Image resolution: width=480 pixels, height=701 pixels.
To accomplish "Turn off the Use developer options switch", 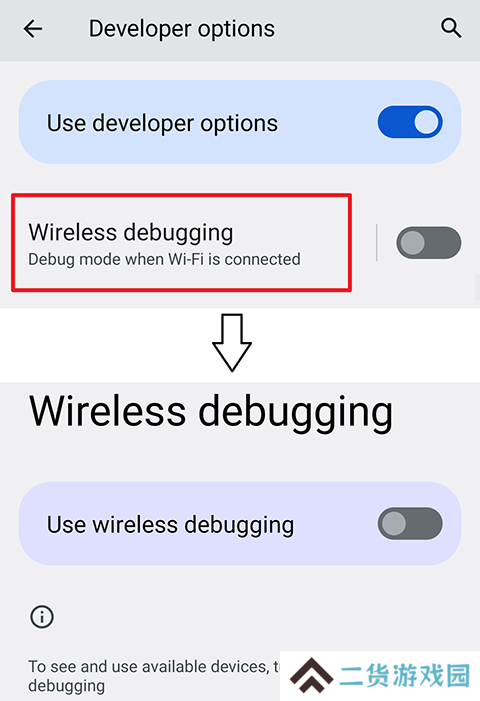I will click(x=410, y=122).
